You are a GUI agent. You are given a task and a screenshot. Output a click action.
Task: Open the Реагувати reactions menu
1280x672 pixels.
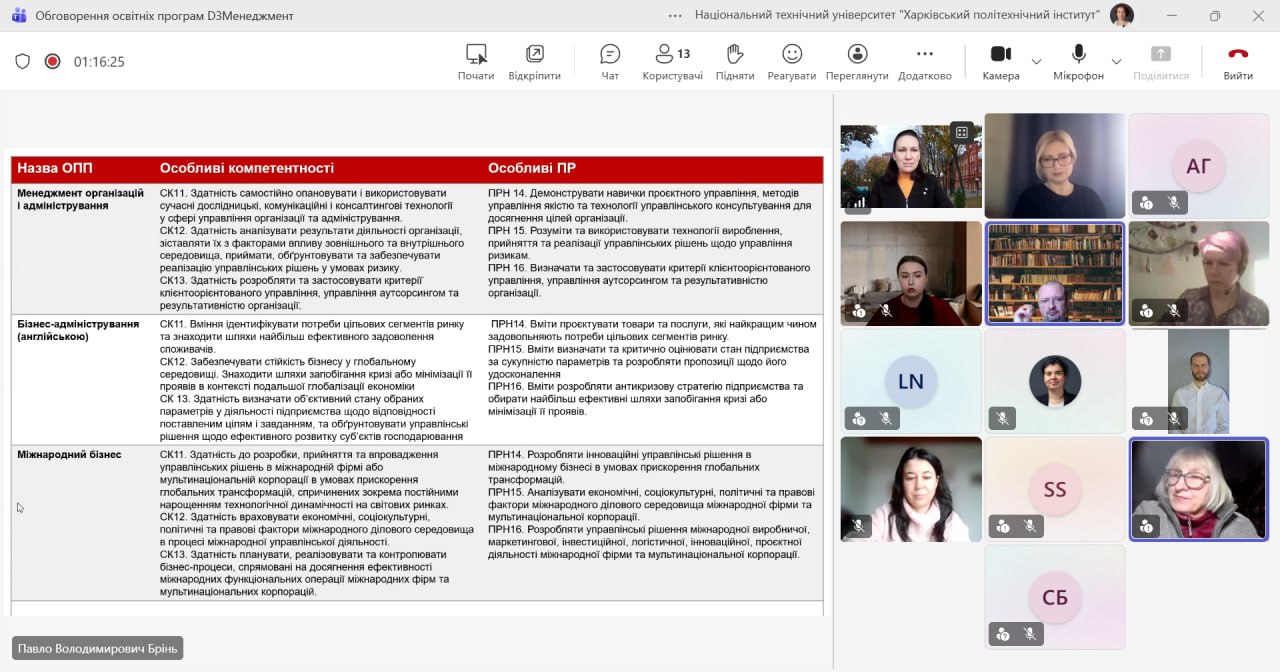pyautogui.click(x=792, y=61)
